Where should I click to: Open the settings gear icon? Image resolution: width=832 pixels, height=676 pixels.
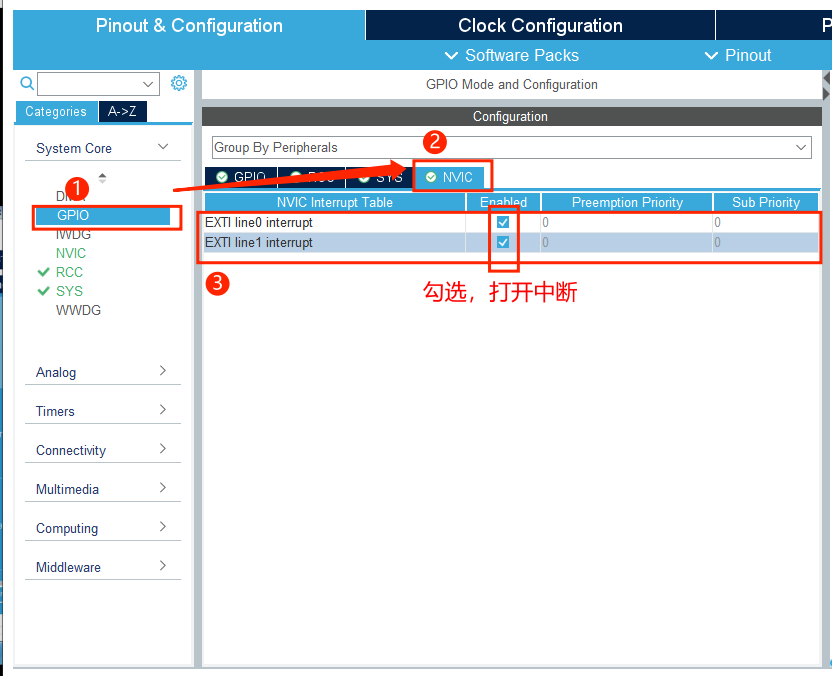pos(179,83)
